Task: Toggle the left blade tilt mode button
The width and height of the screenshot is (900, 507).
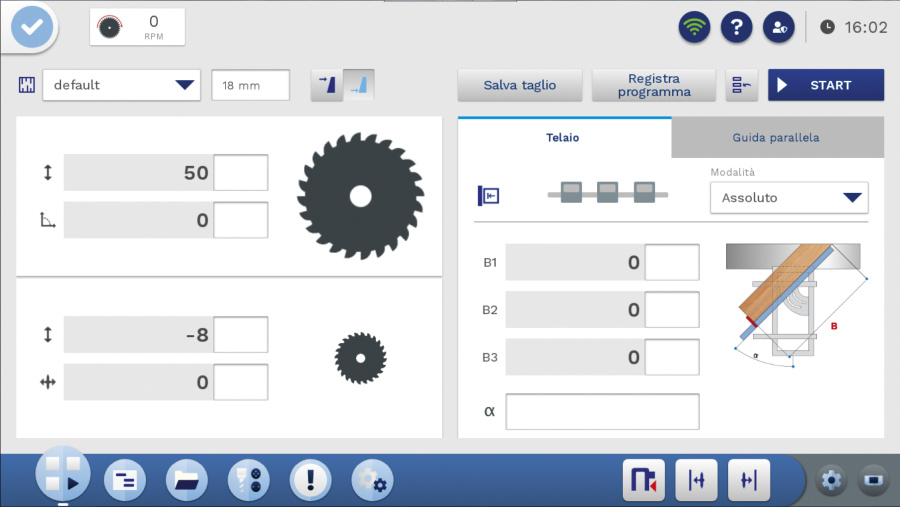Action: (x=327, y=85)
